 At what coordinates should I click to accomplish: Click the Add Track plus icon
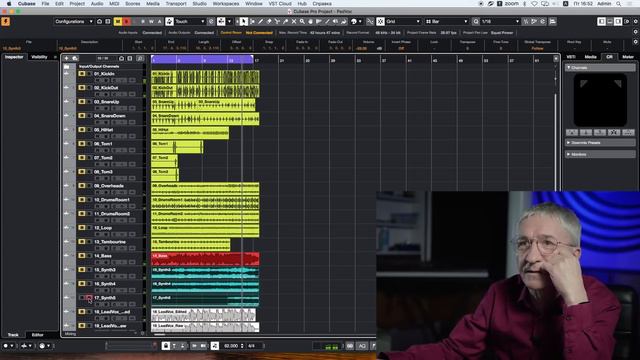point(67,58)
